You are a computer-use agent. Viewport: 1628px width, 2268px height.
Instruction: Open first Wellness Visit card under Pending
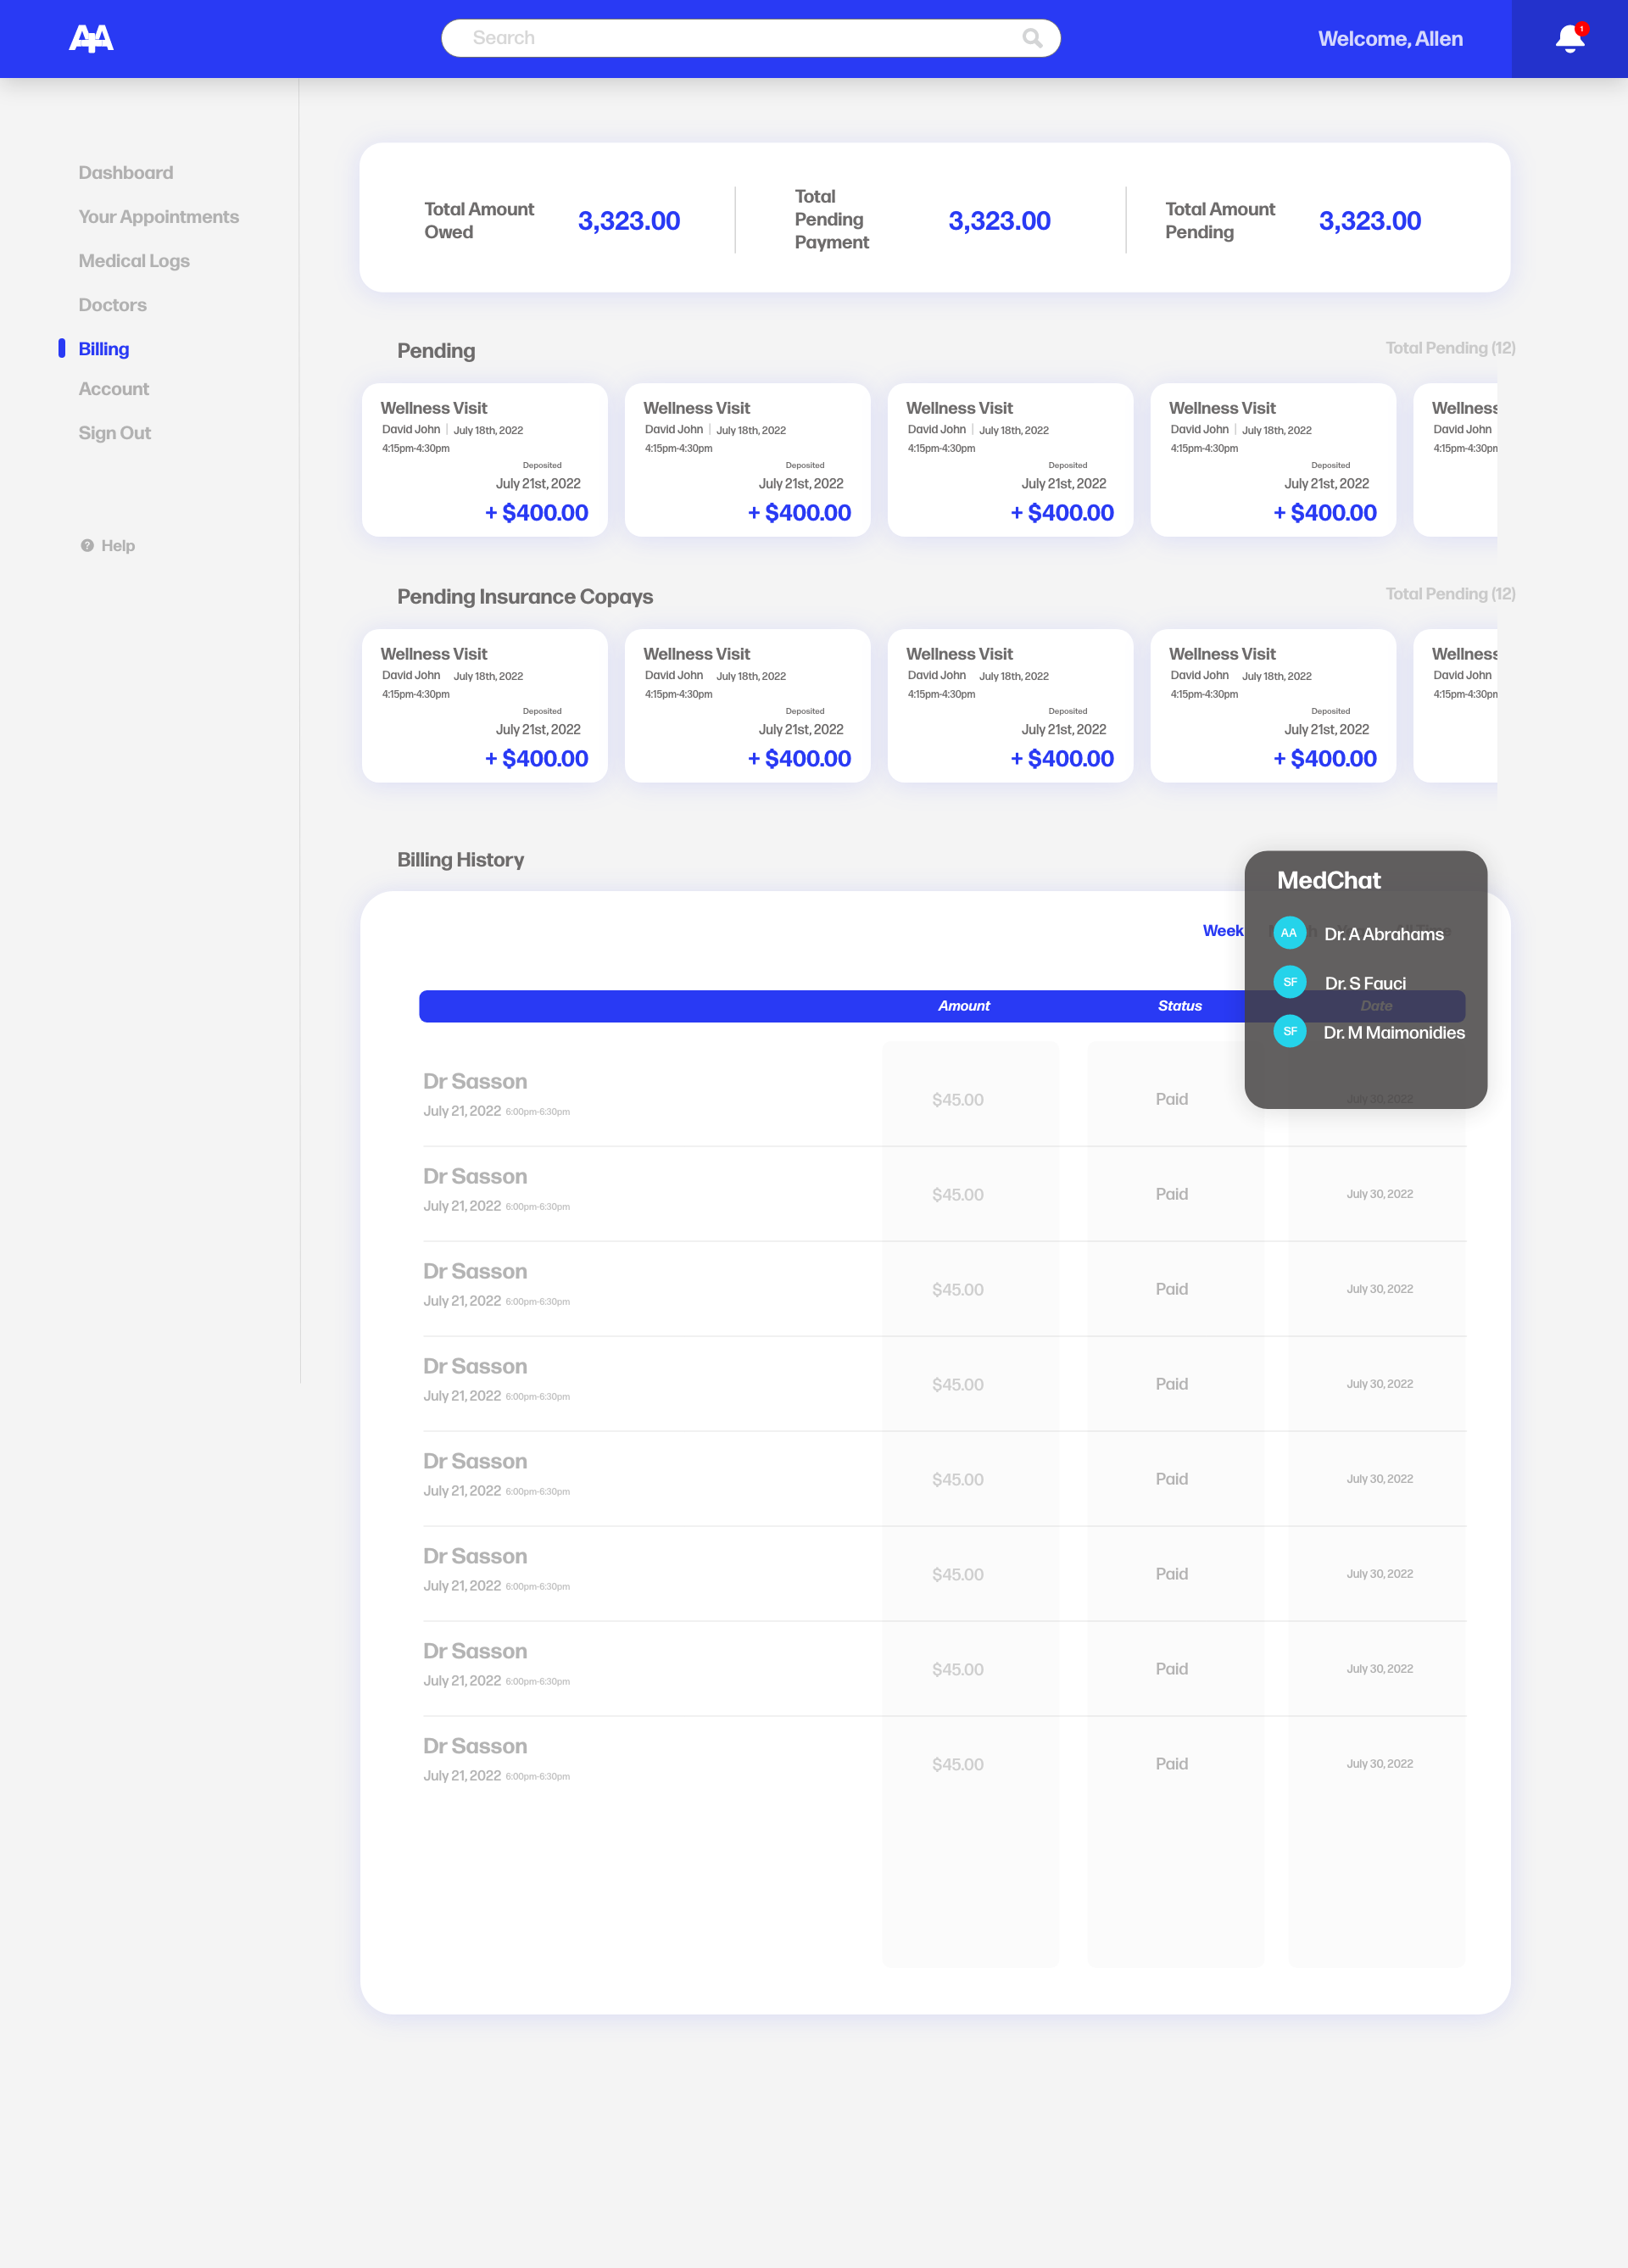484,460
